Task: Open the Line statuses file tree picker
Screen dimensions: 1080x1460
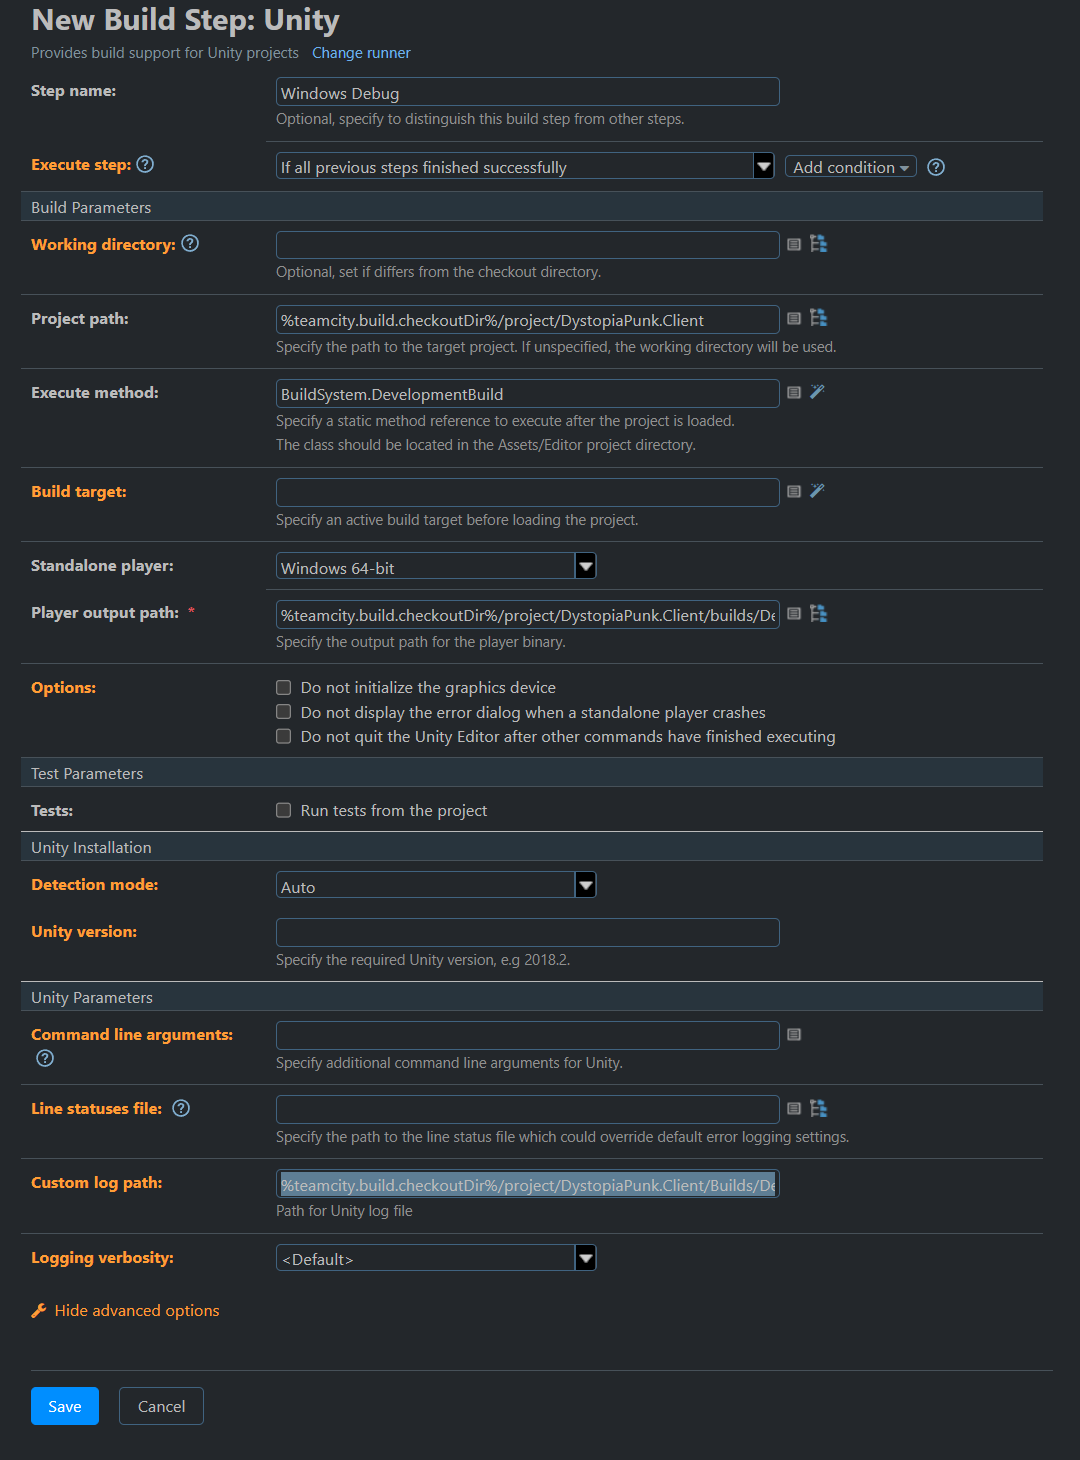Action: [x=818, y=1108]
